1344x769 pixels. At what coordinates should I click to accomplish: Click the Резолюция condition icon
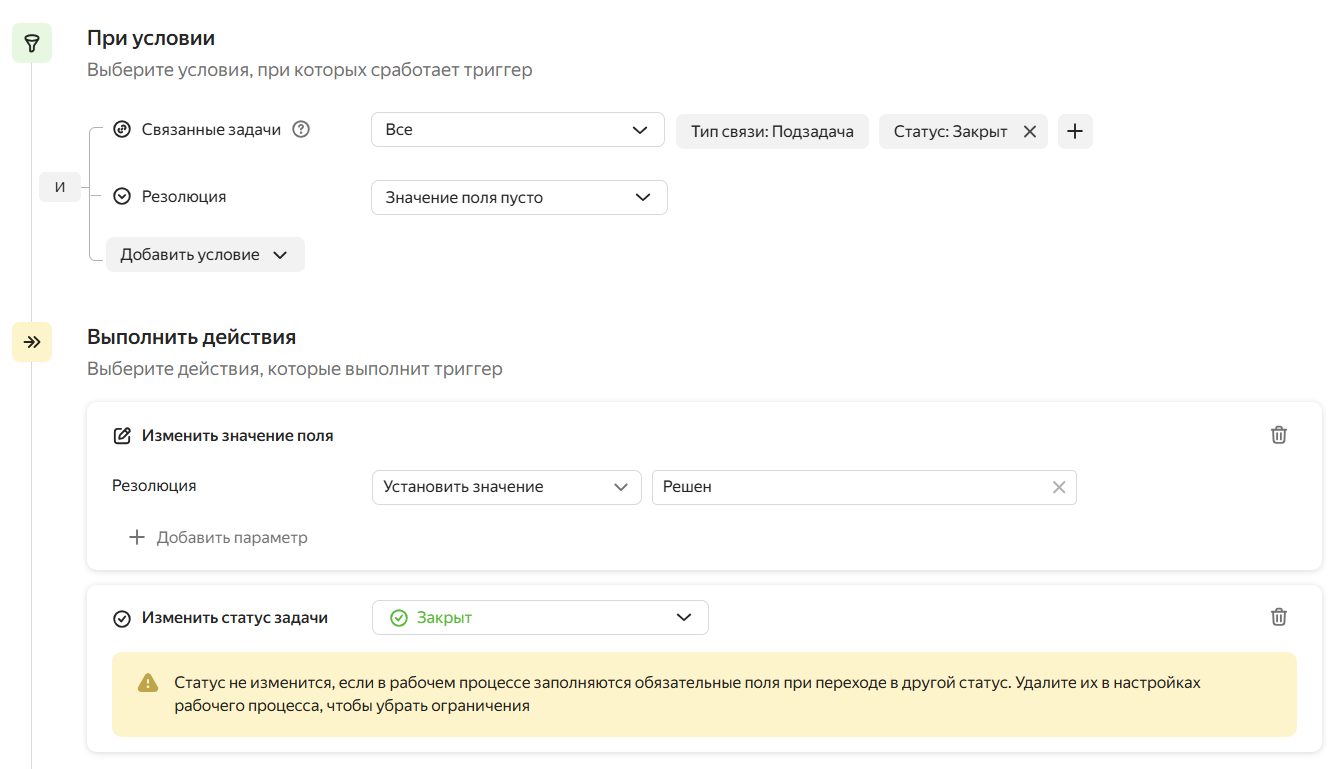(122, 197)
